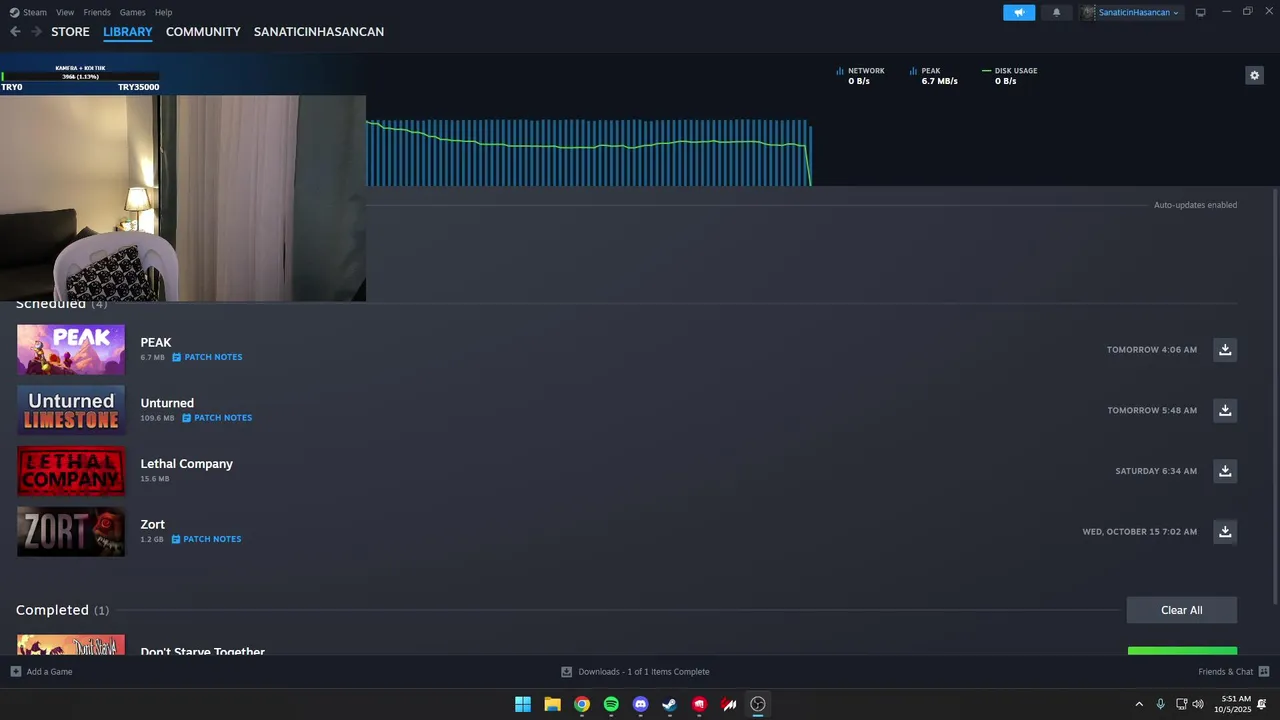Open the red app taskbar icon
The height and width of the screenshot is (720, 1280).
[x=699, y=704]
